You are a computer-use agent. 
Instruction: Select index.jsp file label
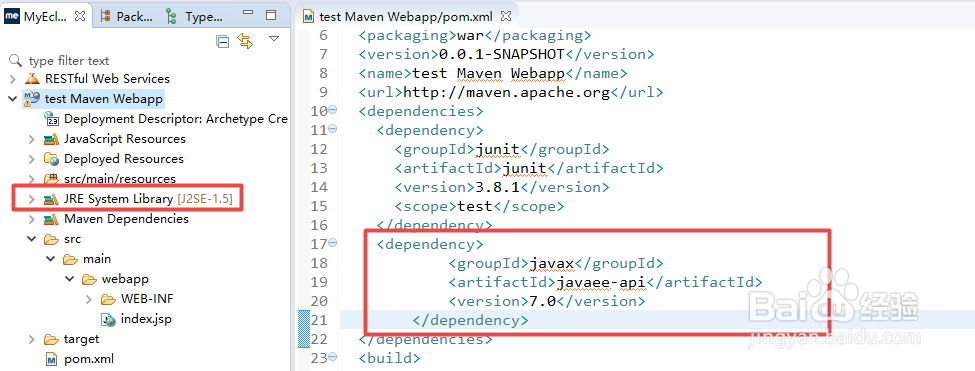tap(146, 319)
